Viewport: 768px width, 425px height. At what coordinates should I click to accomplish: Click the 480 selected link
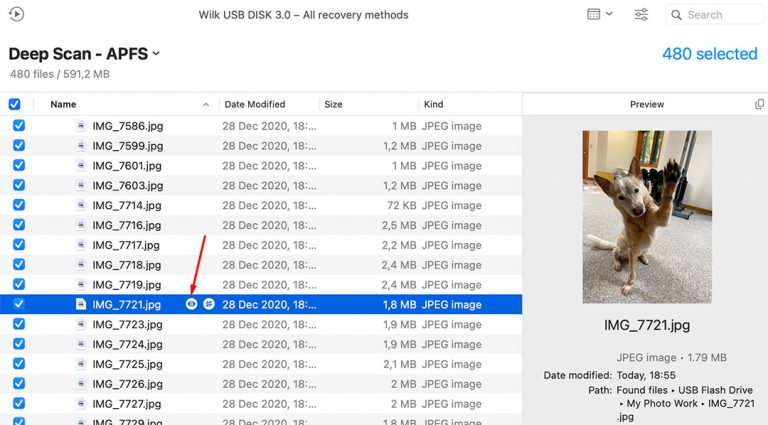pyautogui.click(x=709, y=54)
